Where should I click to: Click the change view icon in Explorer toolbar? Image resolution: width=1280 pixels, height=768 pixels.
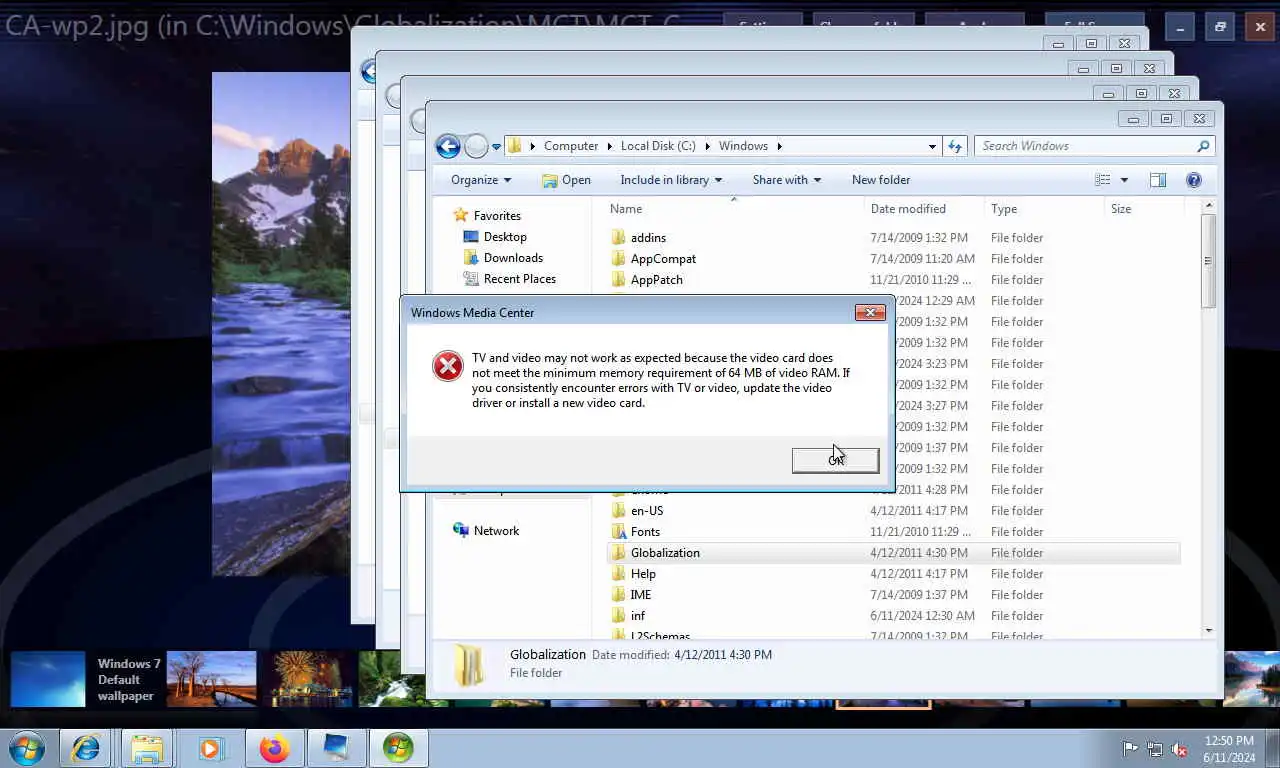coord(1103,180)
